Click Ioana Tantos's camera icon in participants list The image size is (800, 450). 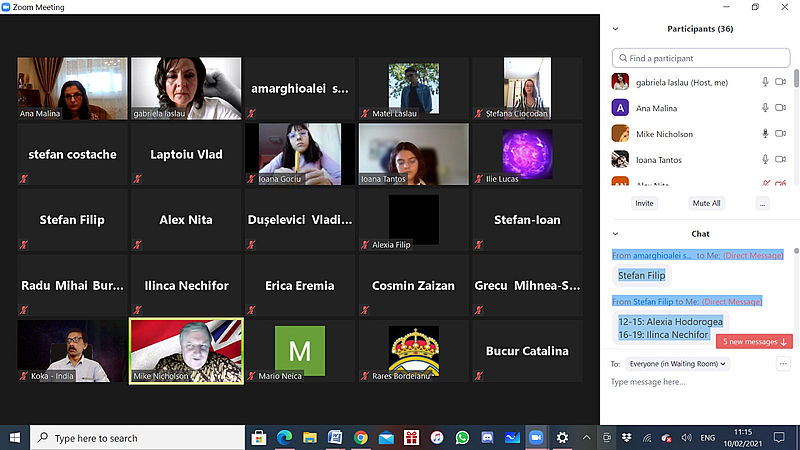click(781, 160)
